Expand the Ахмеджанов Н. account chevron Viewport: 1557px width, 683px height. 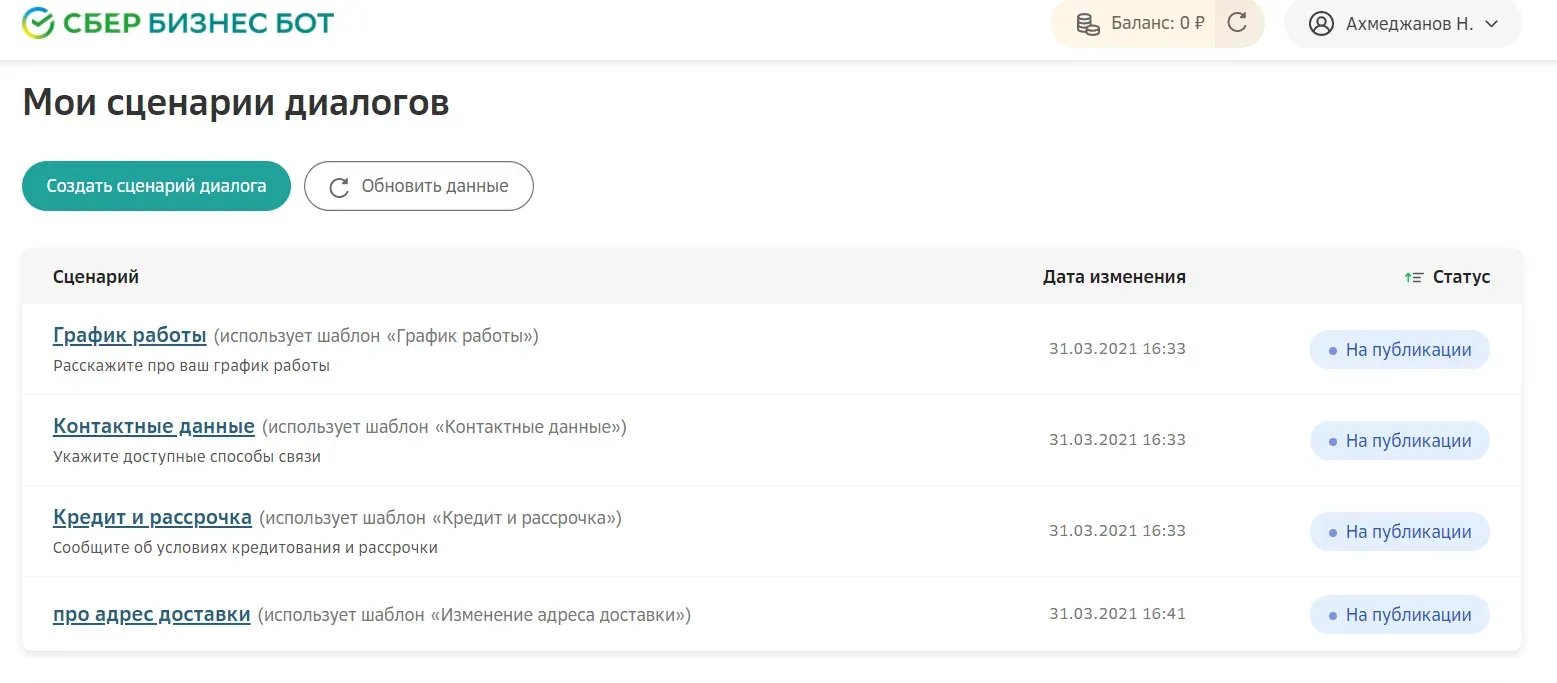point(1492,24)
